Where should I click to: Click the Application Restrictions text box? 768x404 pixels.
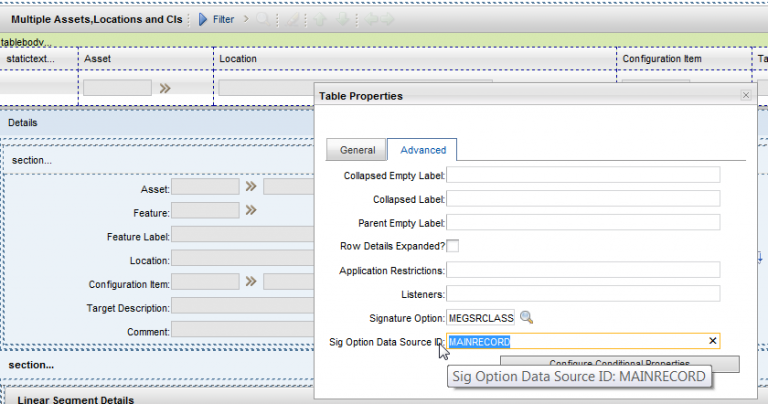pos(583,270)
